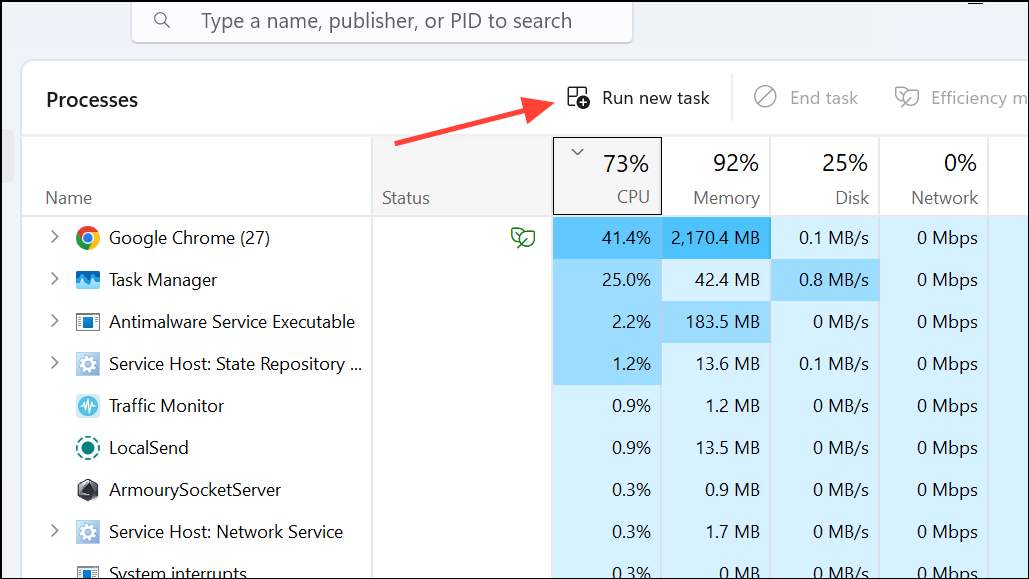The width and height of the screenshot is (1029, 579).
Task: Click Antimalware's 2.2% CPU cell
Action: tap(607, 322)
